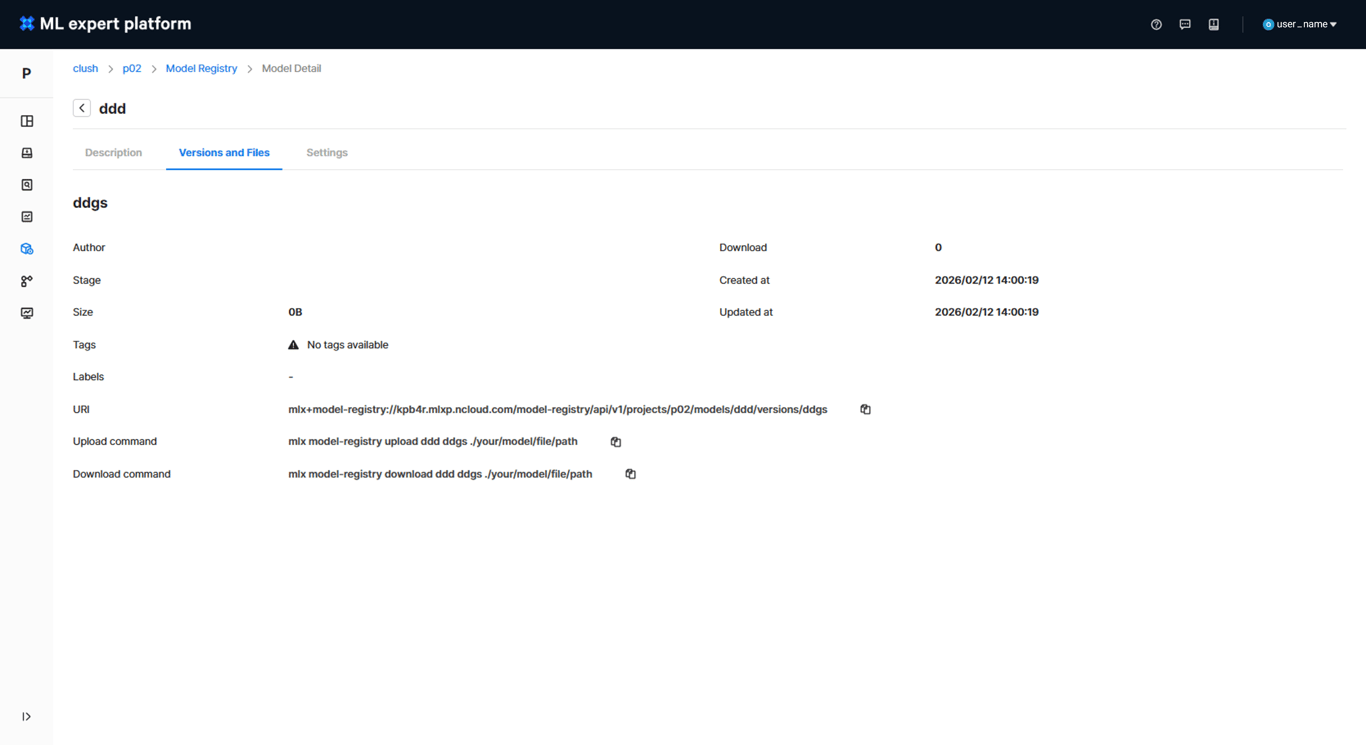This screenshot has height=745, width=1366.
Task: Click the 'mlx model-registry upload' command text
Action: pyautogui.click(x=433, y=442)
